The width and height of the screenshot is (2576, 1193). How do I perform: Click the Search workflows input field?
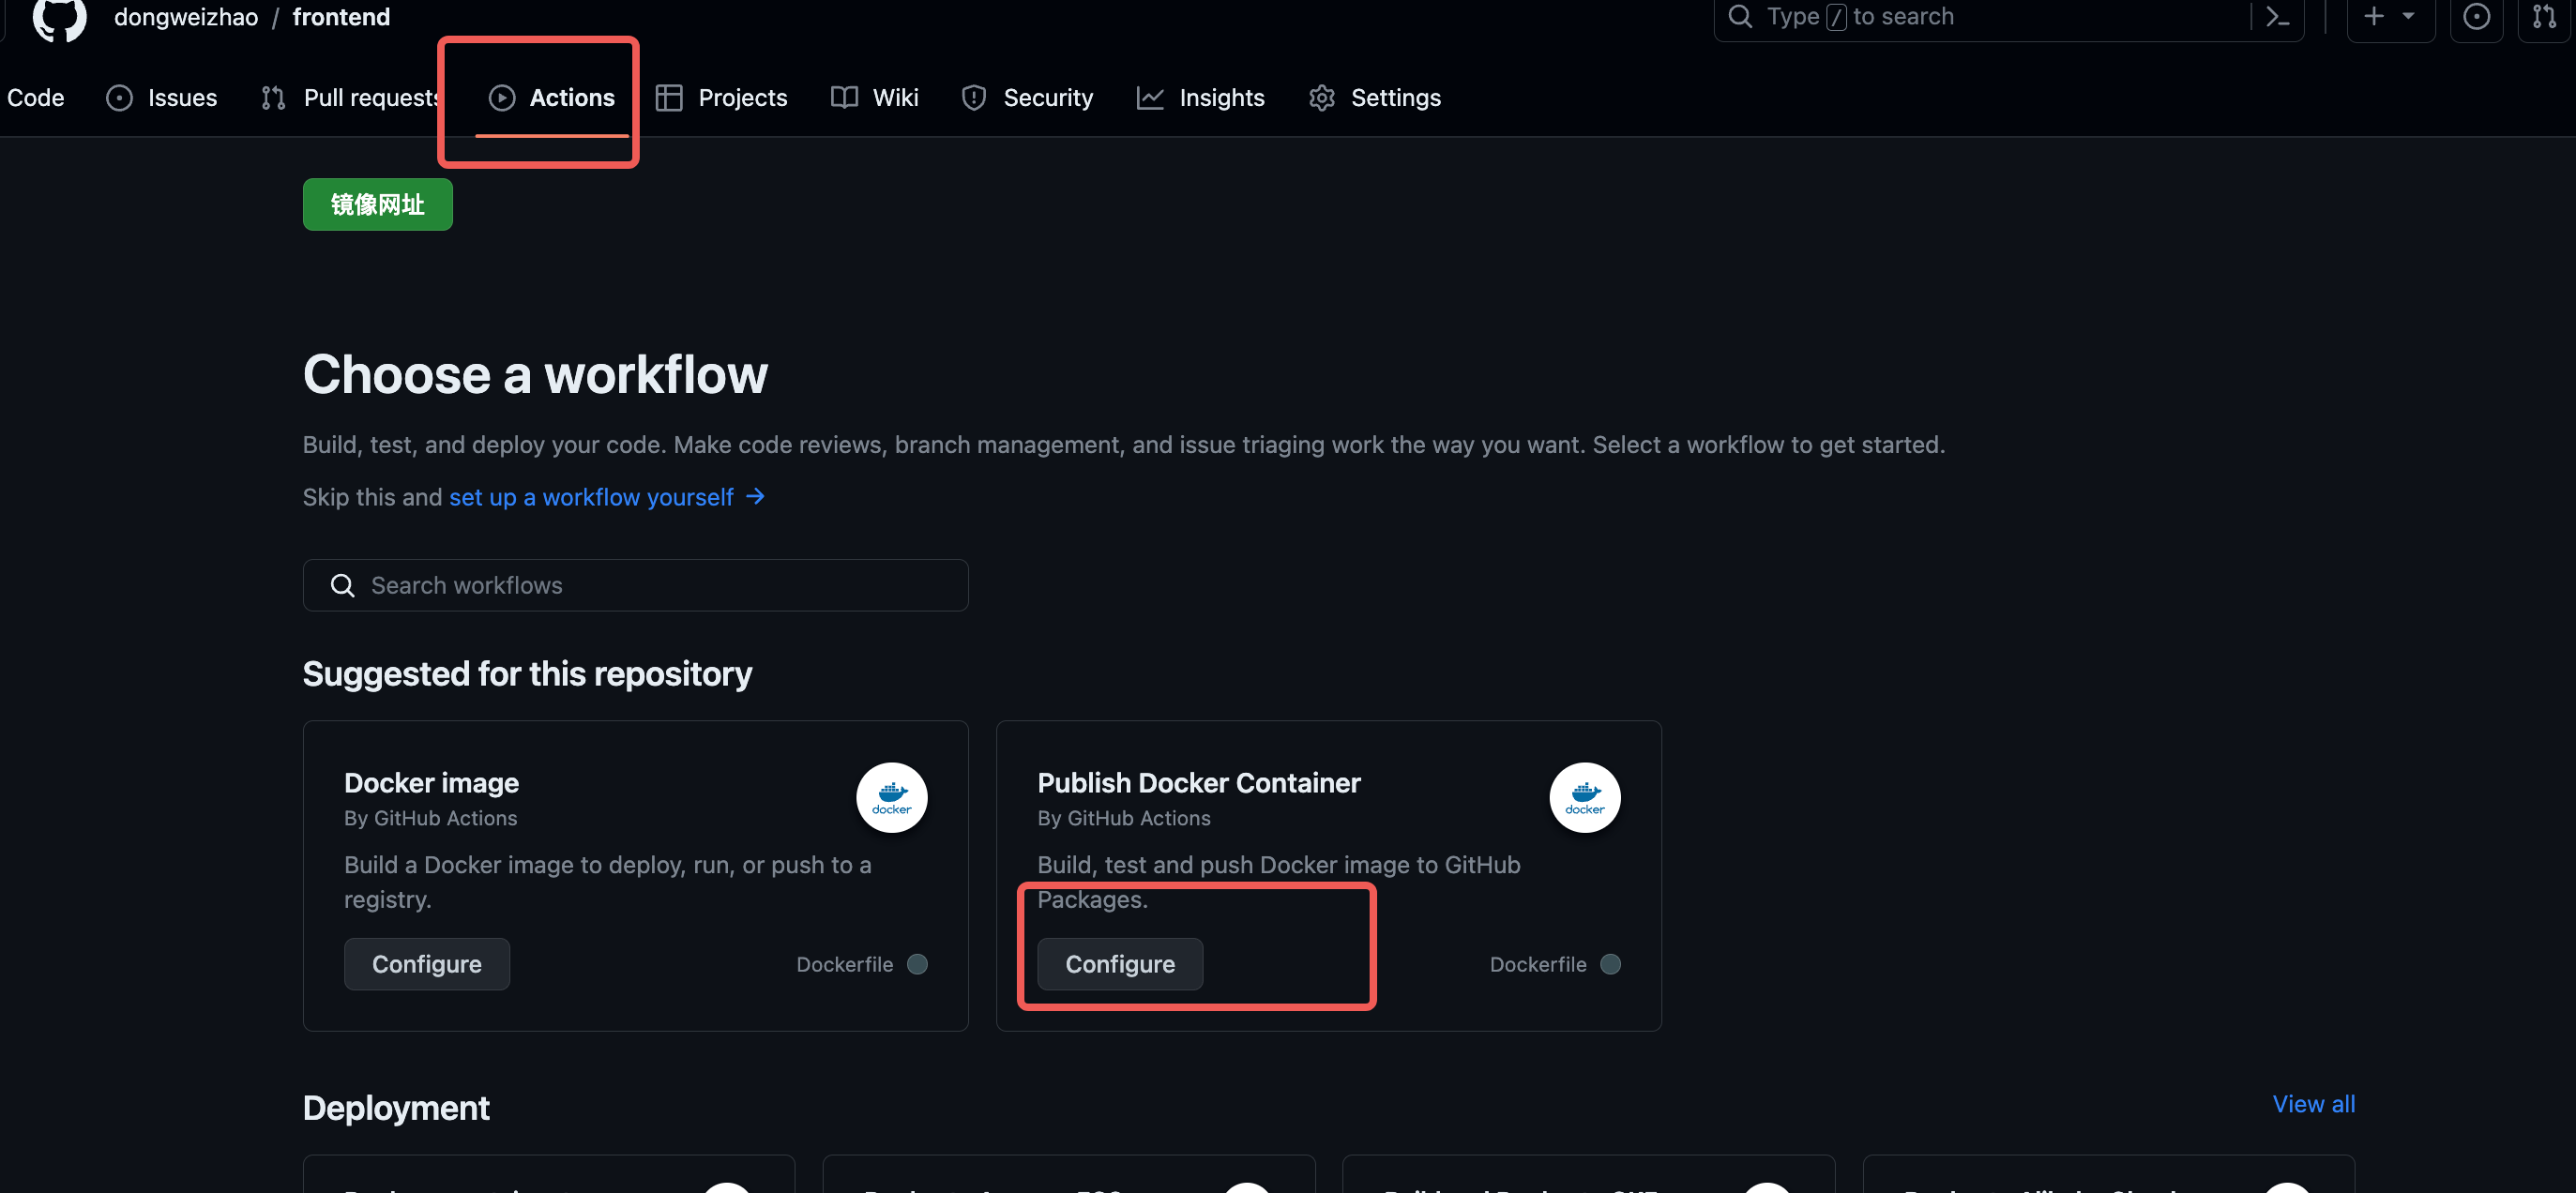[x=636, y=583]
